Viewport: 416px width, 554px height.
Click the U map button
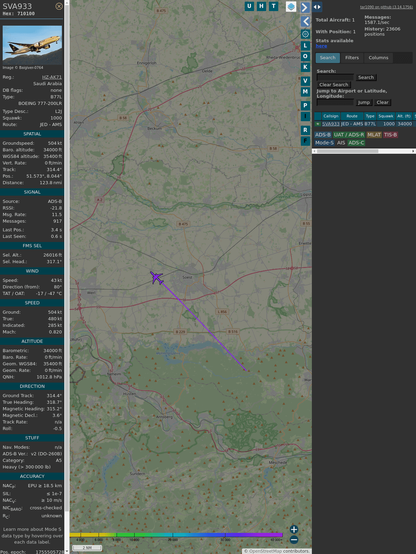(x=249, y=6)
